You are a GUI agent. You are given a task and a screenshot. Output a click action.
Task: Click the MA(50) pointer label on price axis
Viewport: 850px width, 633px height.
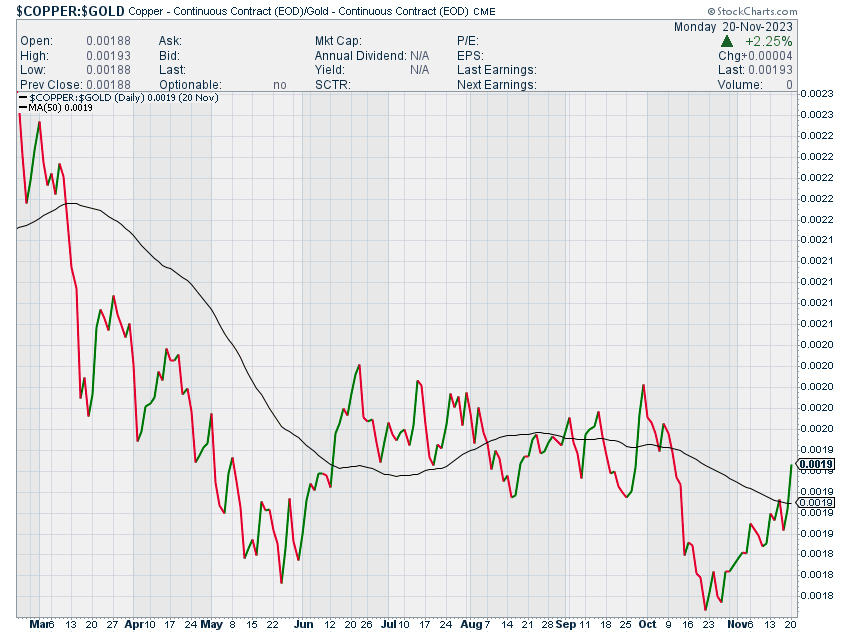tap(815, 503)
